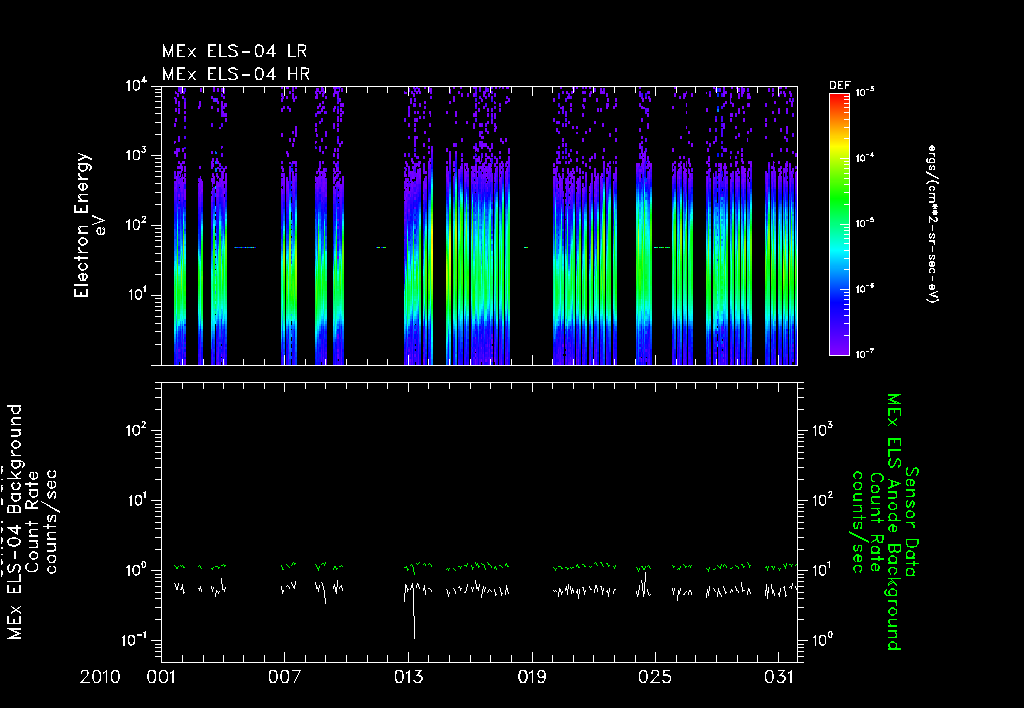Image resolution: width=1024 pixels, height=708 pixels.
Task: Click the 10^3 tick on the right green axis
Action: (823, 430)
